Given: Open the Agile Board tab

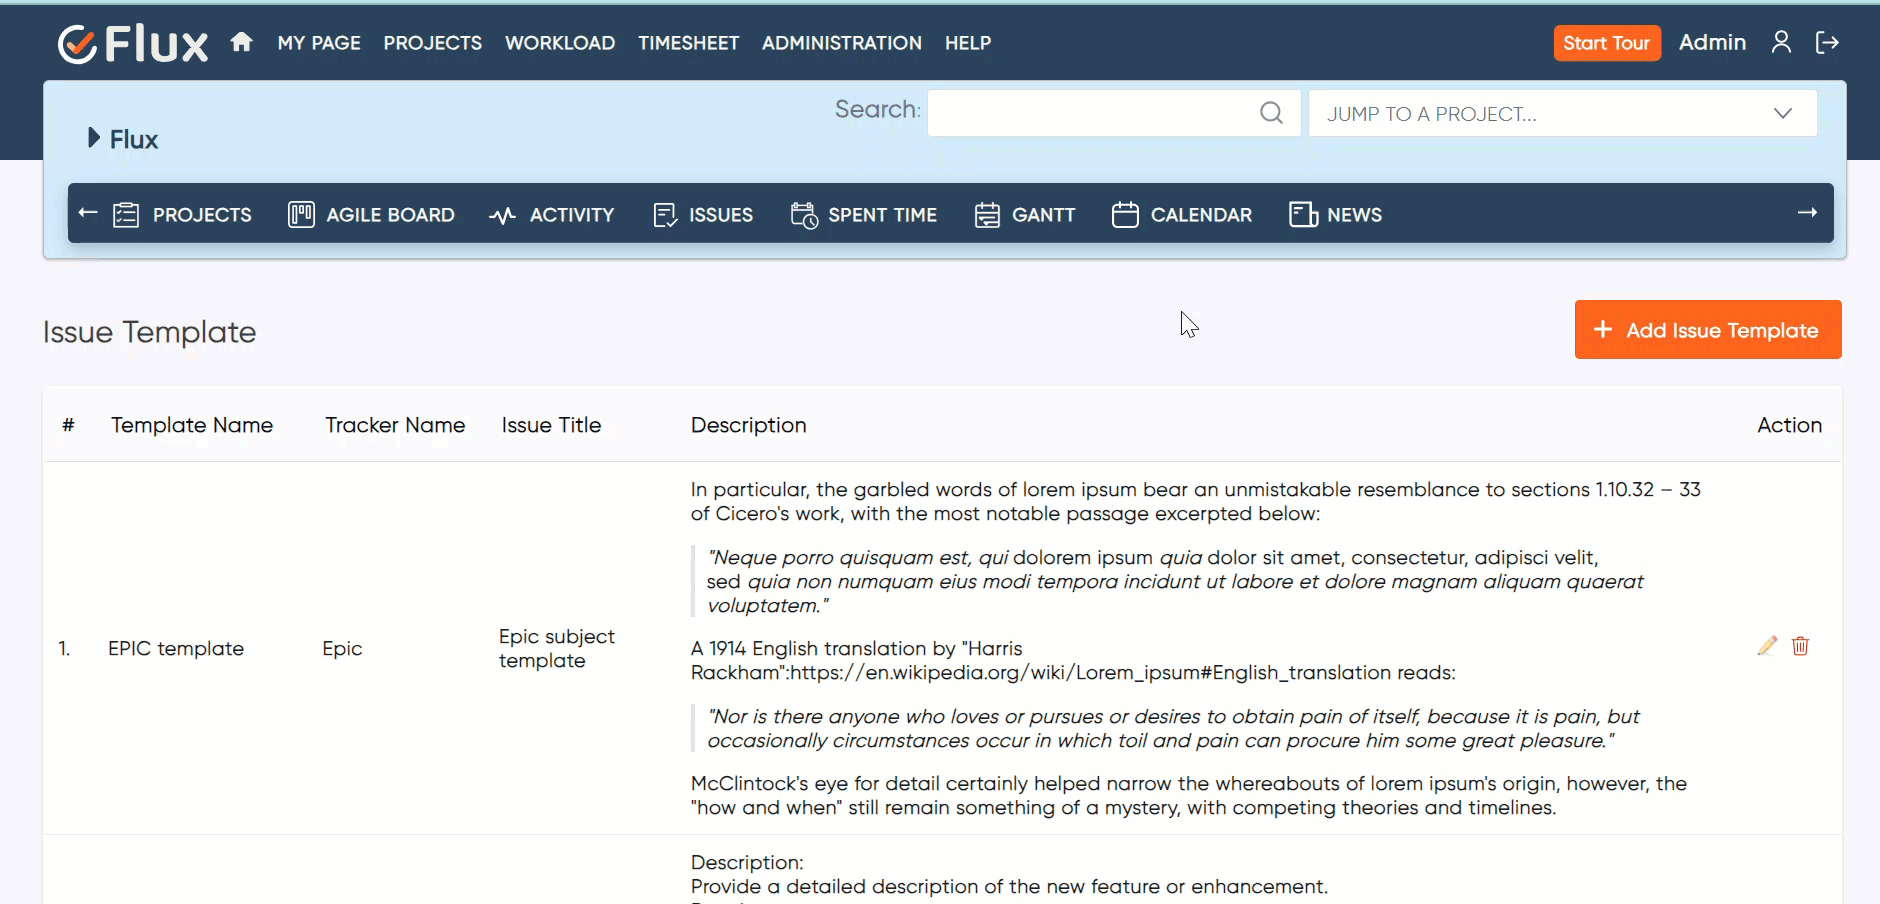Looking at the screenshot, I should (371, 215).
